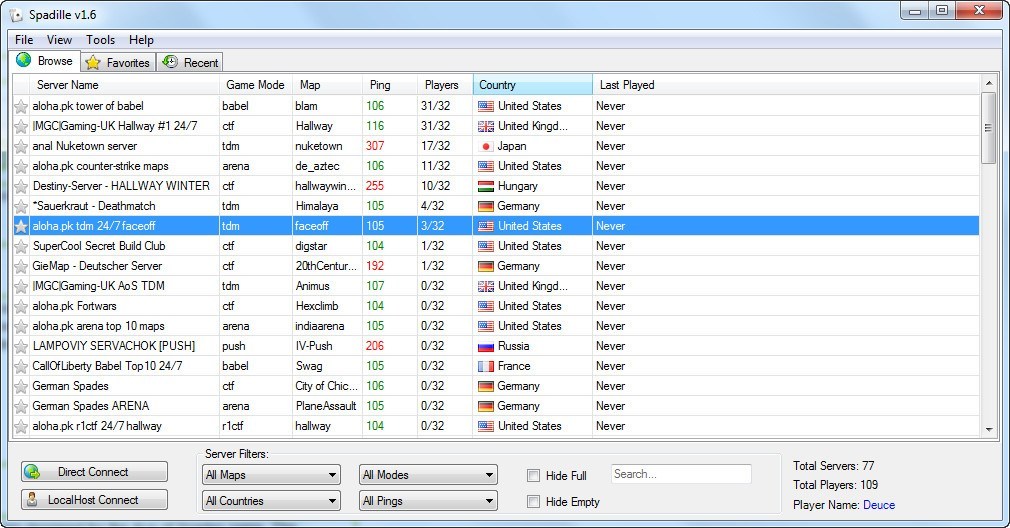Expand the All Pings dropdown
This screenshot has height=528, width=1010.
coord(428,500)
